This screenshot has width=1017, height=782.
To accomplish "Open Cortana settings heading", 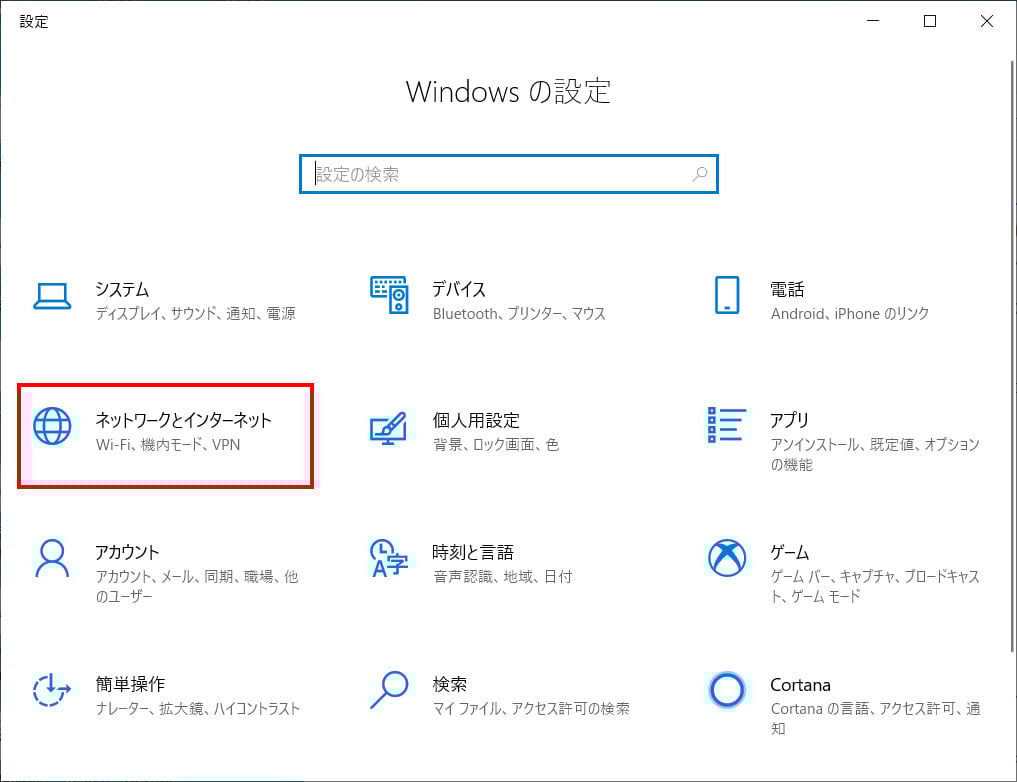I will [800, 685].
